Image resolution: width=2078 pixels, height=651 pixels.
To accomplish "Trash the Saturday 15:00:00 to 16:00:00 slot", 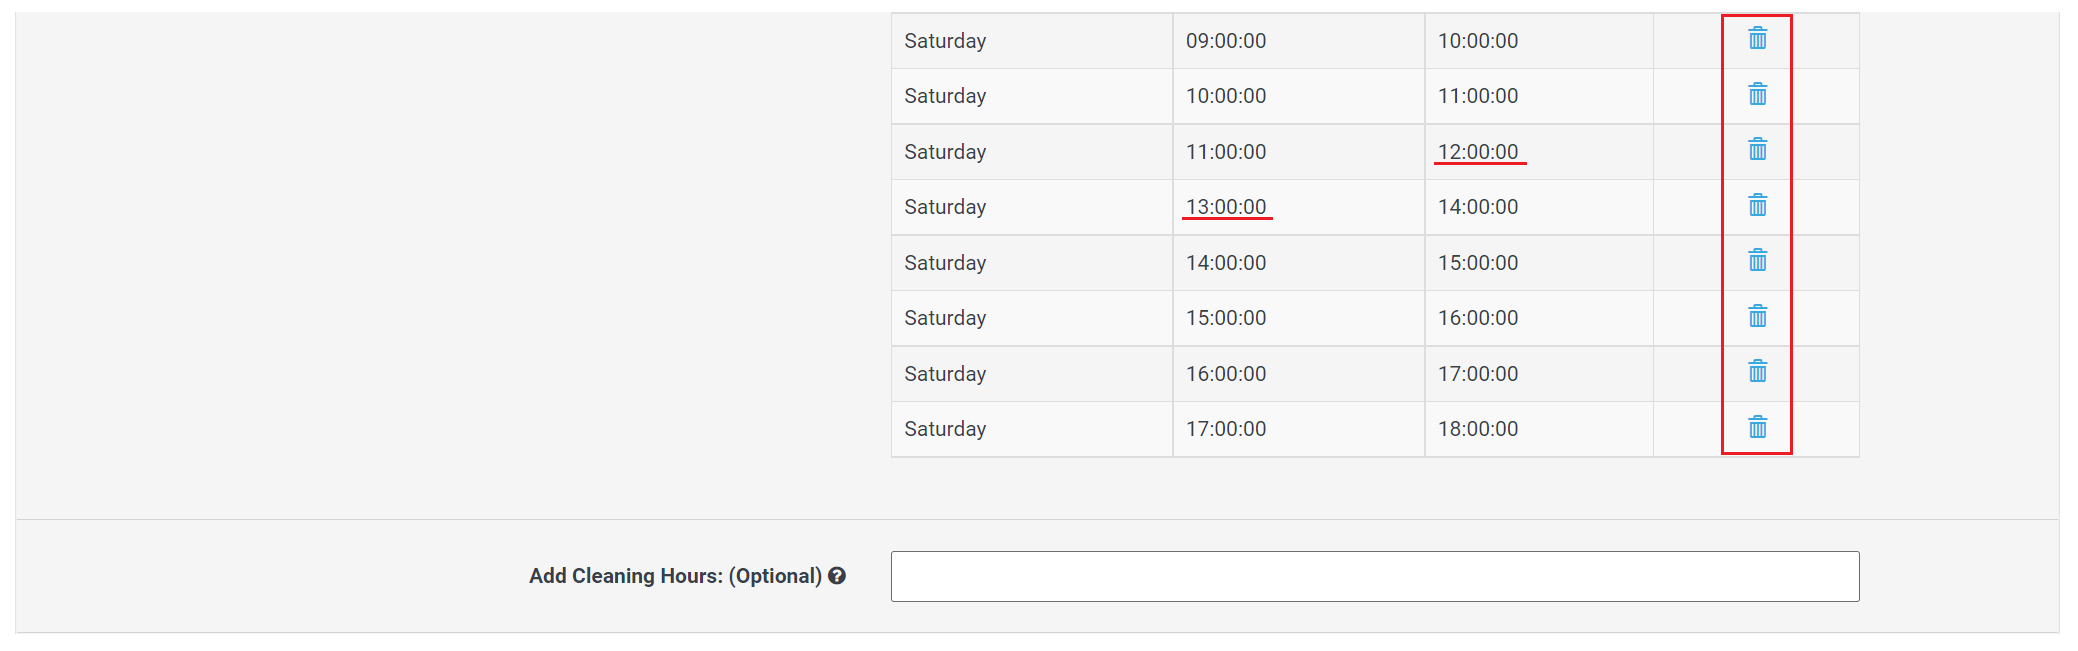I will tap(1757, 317).
